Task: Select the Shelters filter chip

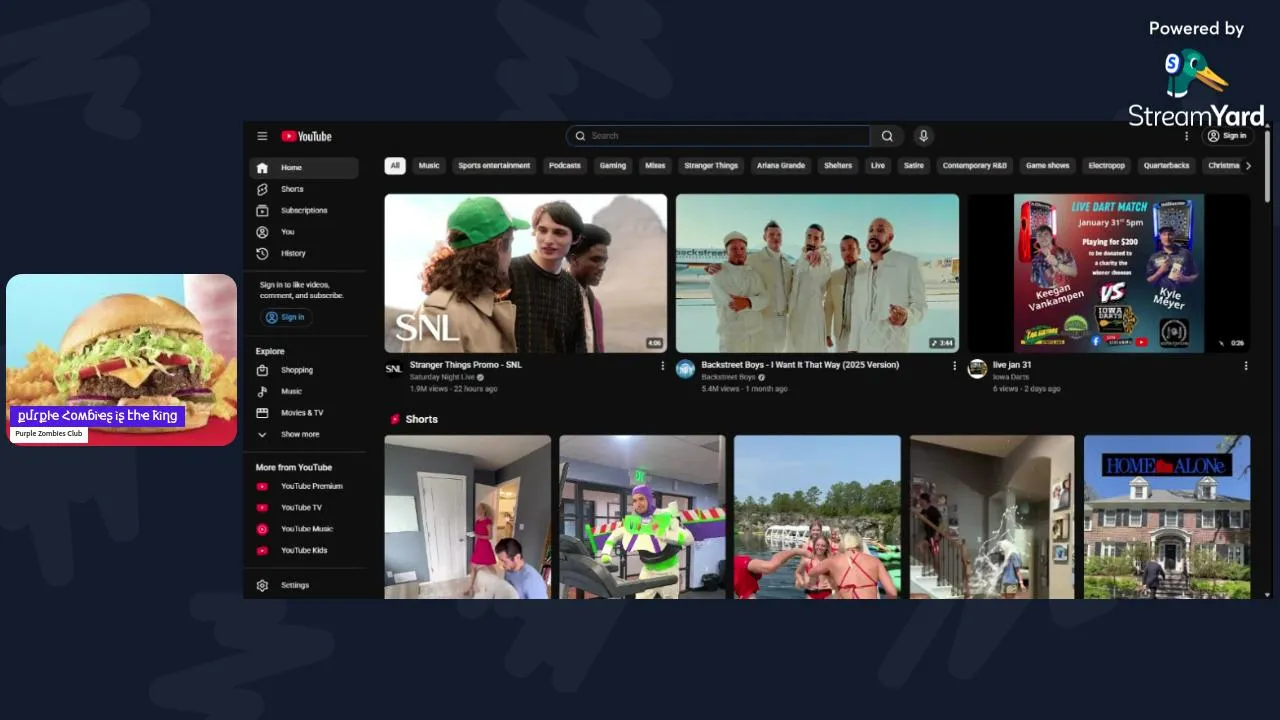Action: pyautogui.click(x=838, y=166)
